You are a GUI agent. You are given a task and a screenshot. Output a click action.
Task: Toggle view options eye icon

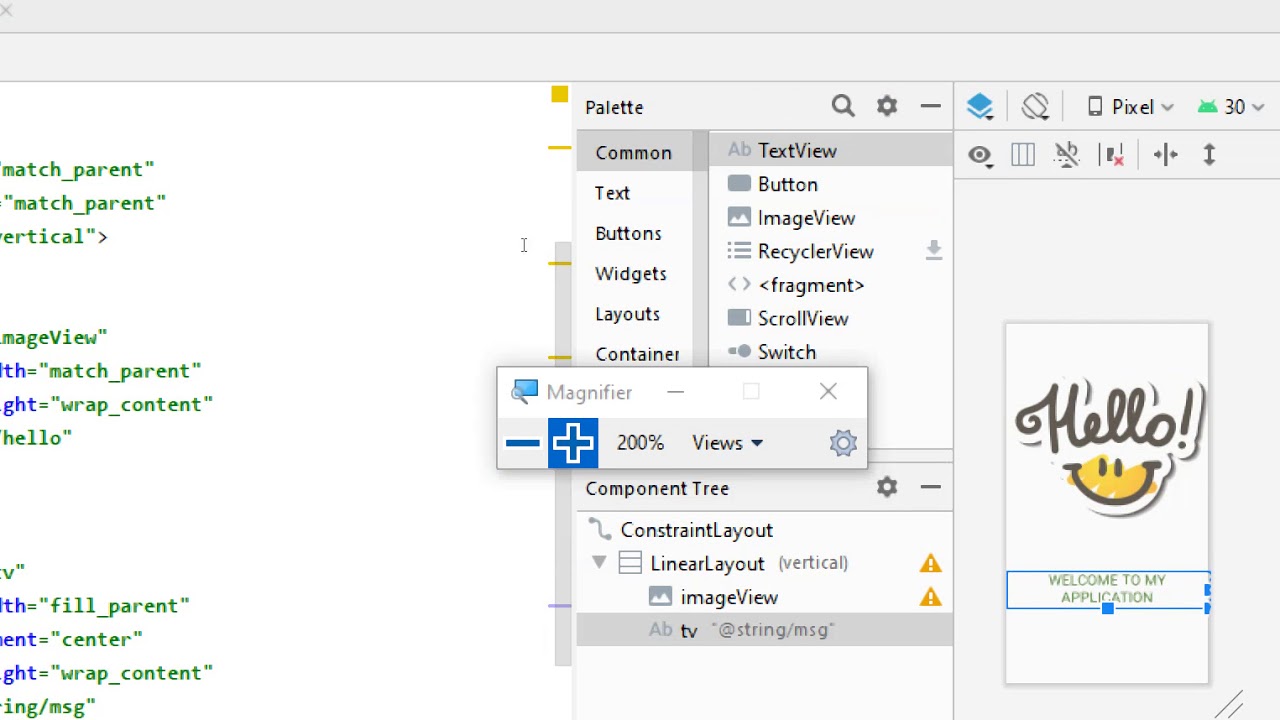pos(980,155)
